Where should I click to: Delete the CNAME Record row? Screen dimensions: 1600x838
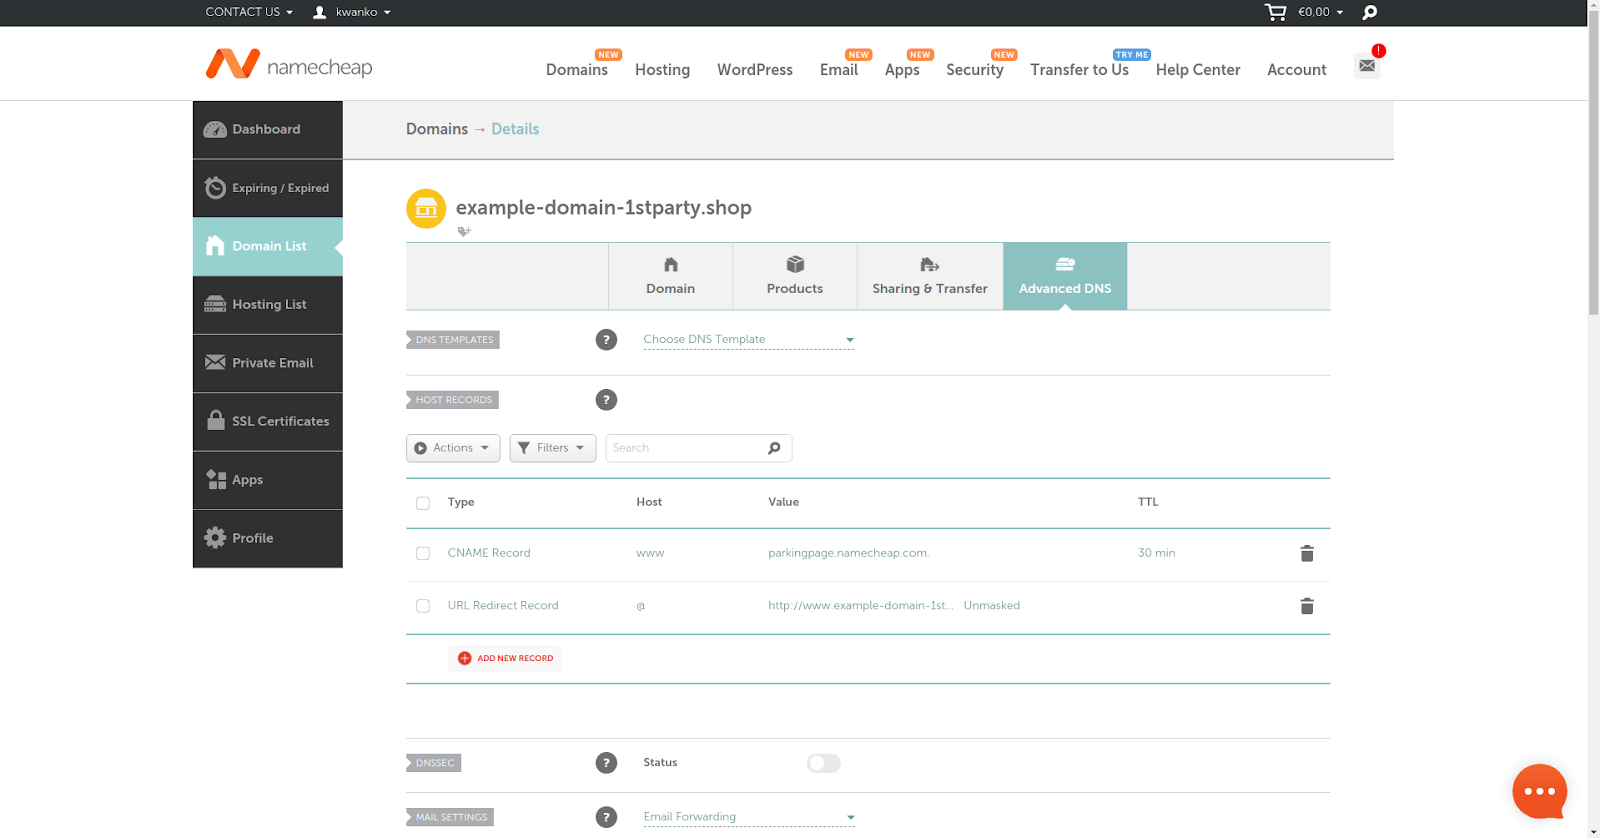1306,553
